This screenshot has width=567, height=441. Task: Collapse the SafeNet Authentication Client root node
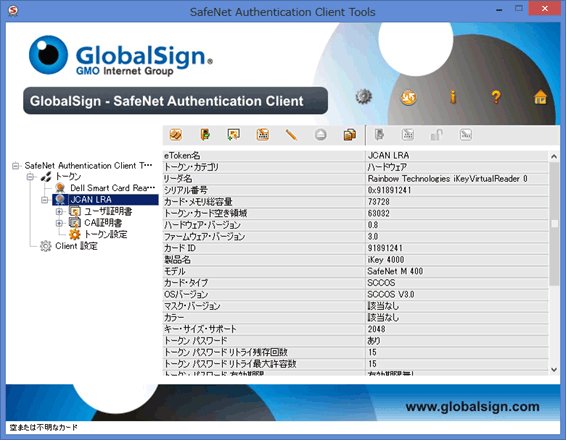pos(16,166)
